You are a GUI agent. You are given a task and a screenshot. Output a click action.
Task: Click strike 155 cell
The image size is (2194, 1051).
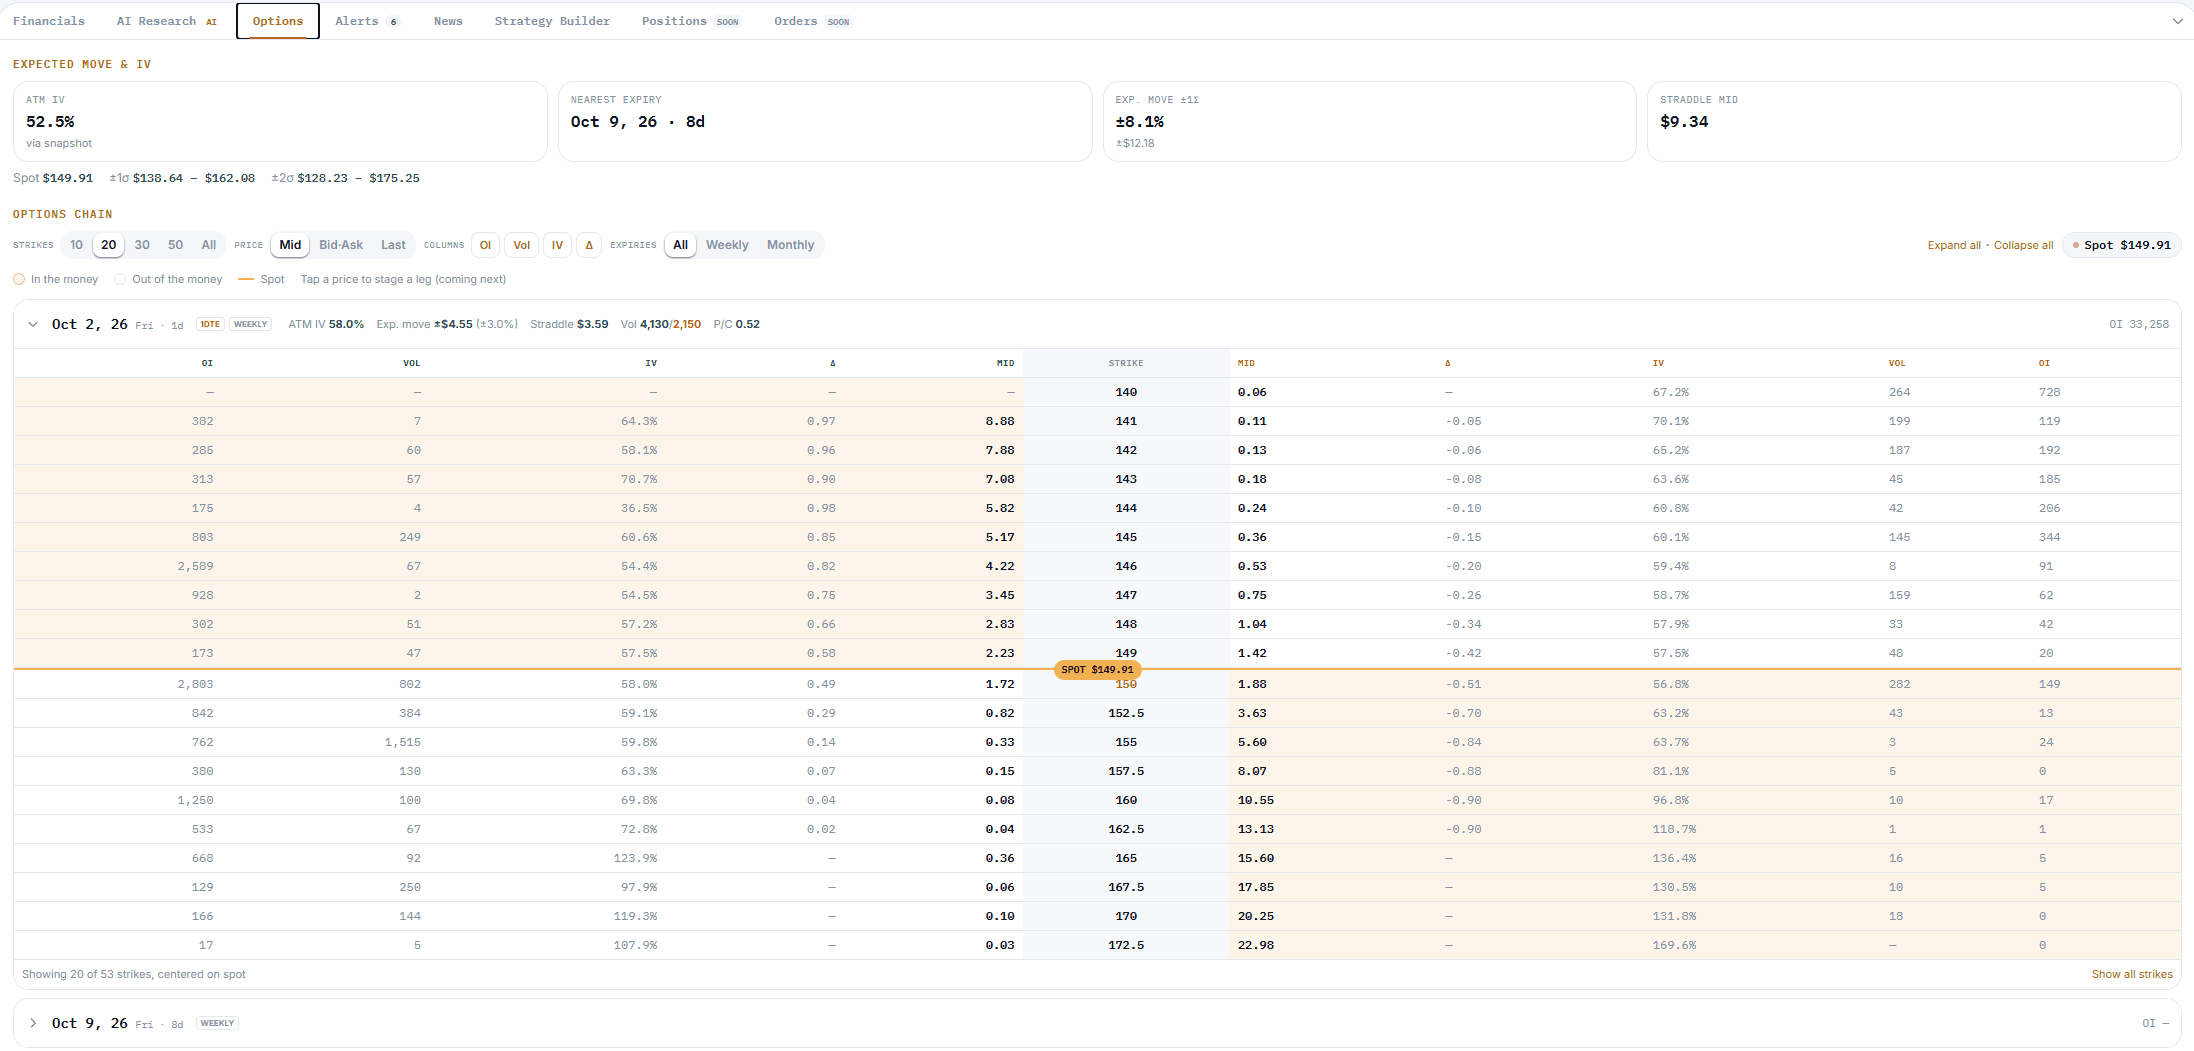(x=1126, y=742)
